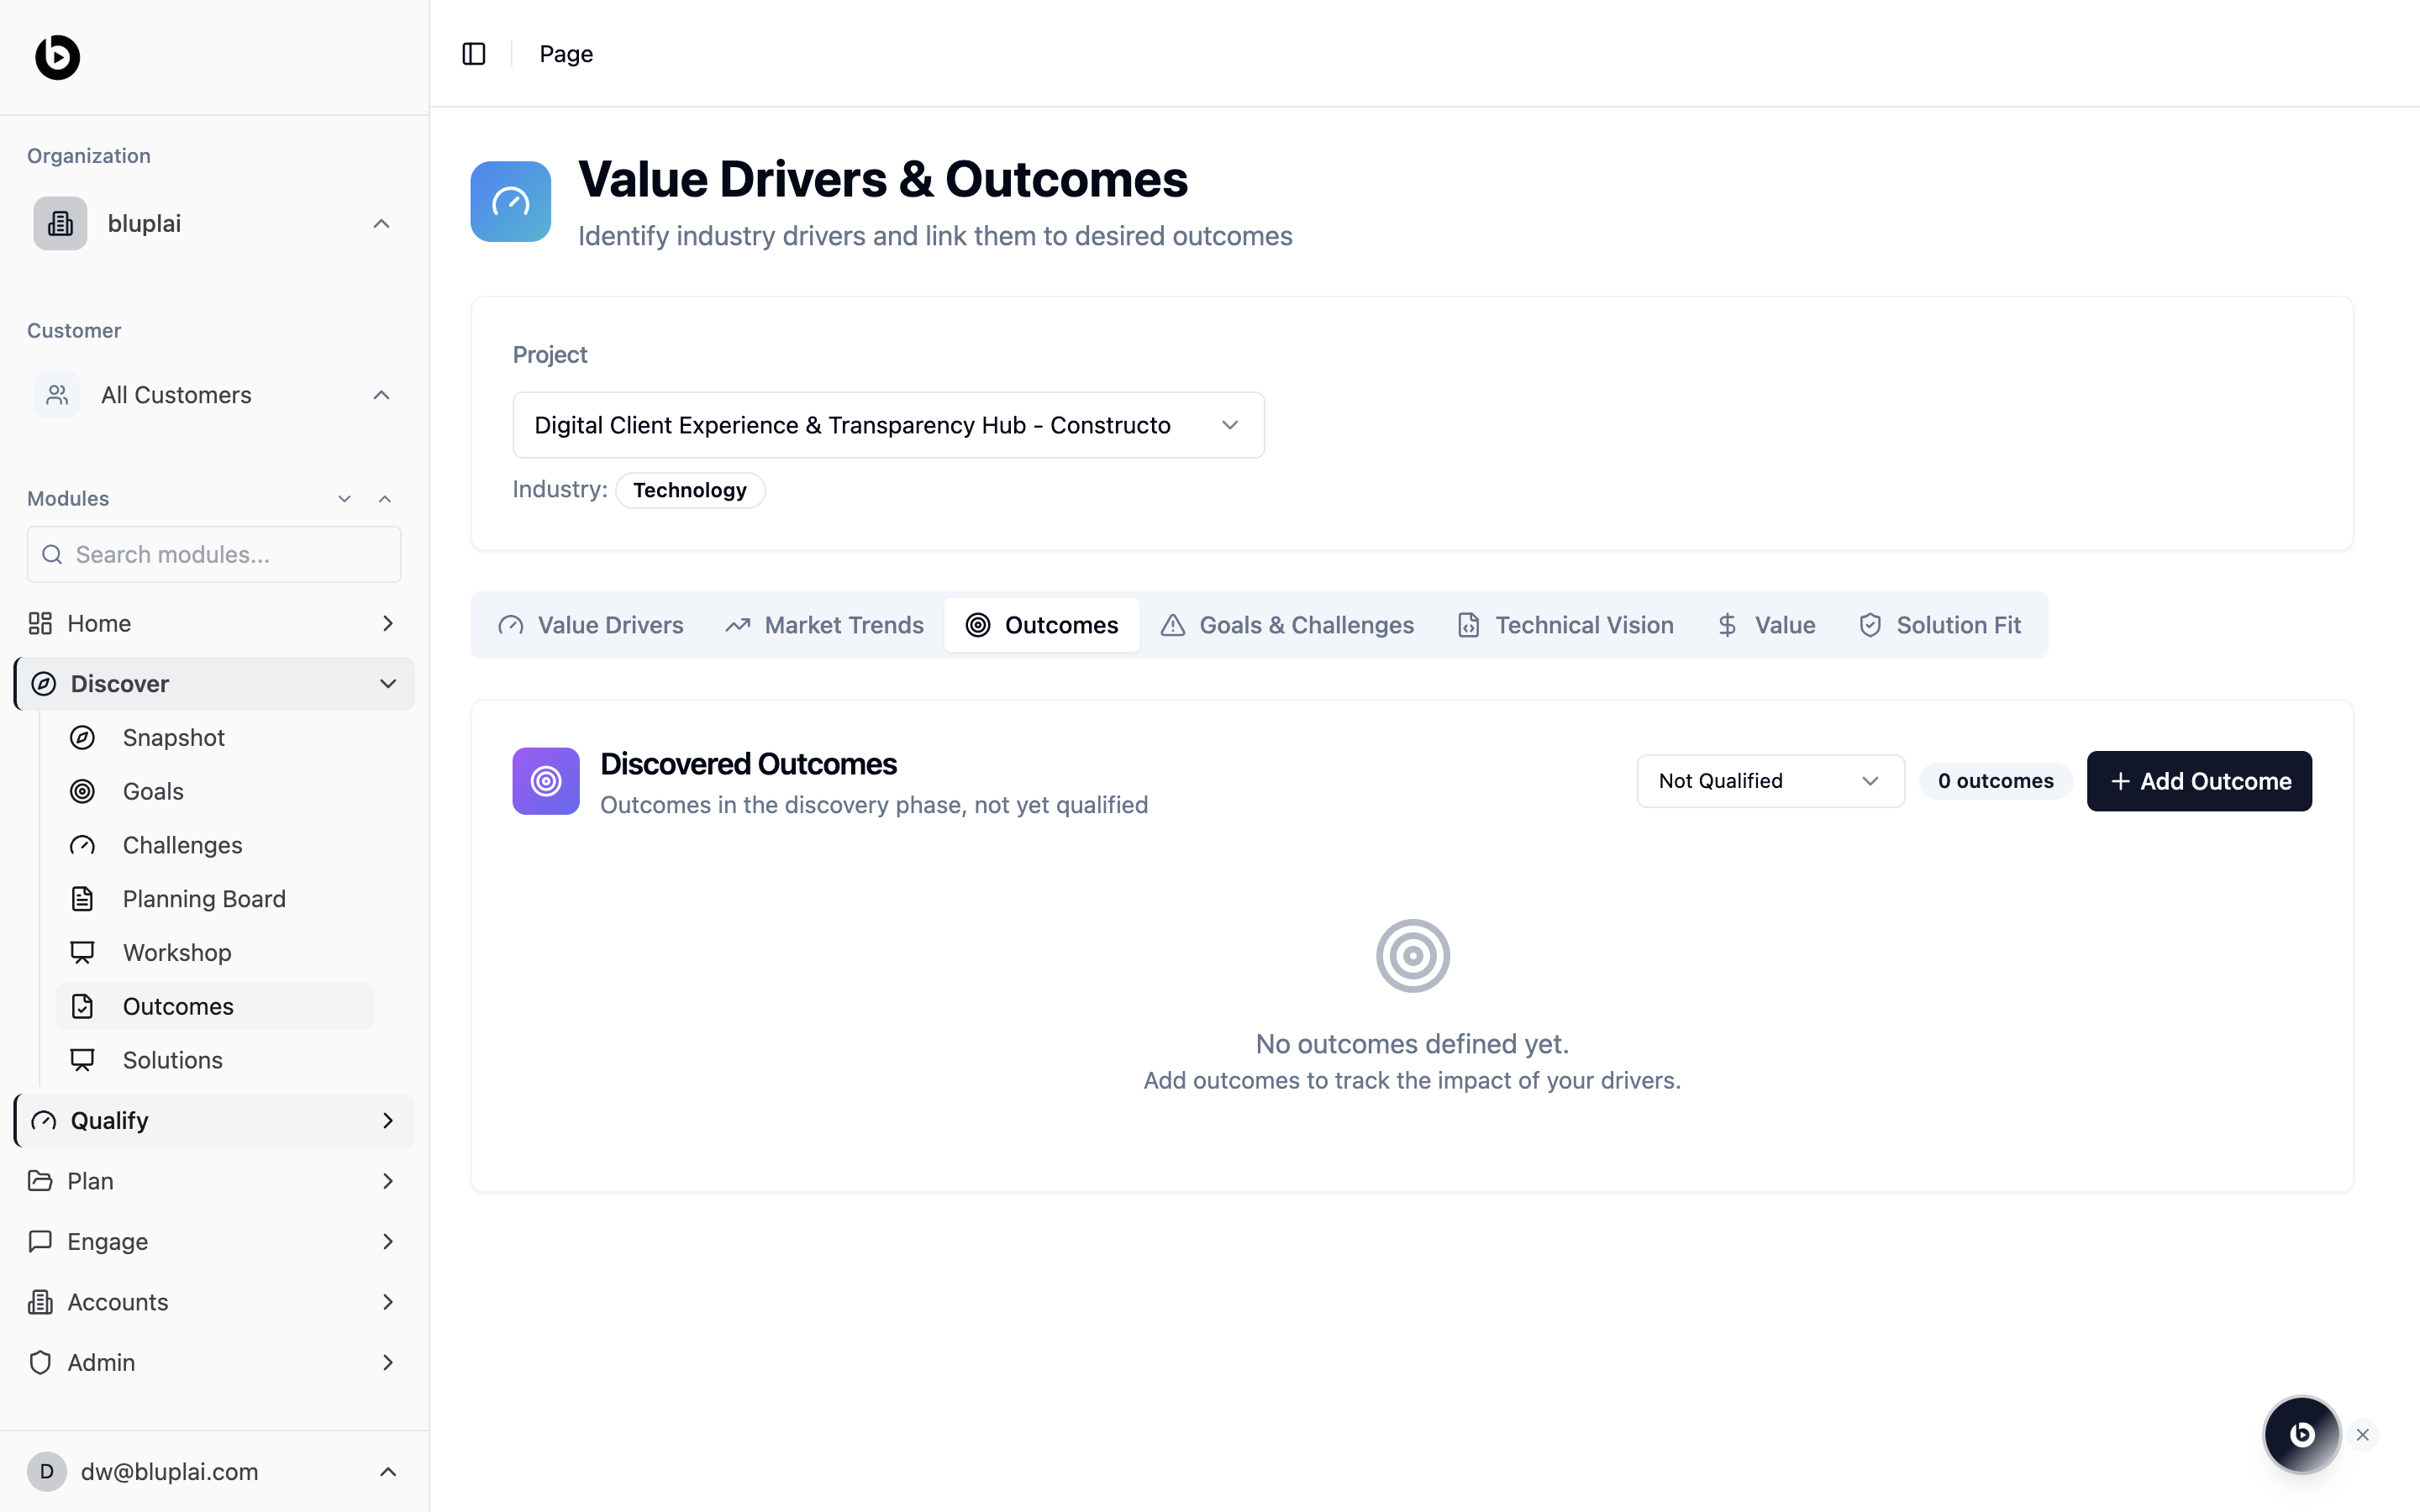This screenshot has height=1512, width=2420.
Task: Click the Goals target icon
Action: coord(82,791)
